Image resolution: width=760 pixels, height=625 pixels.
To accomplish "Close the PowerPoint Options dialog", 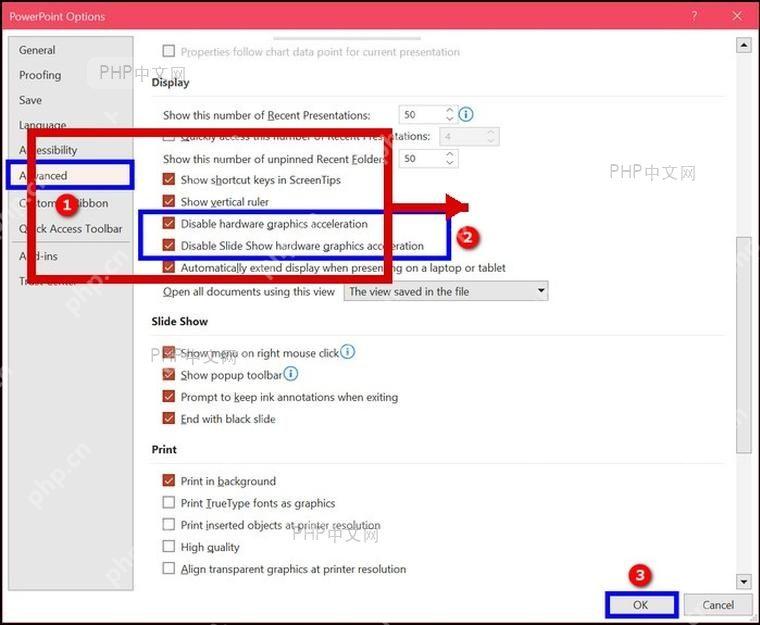I will pyautogui.click(x=737, y=16).
